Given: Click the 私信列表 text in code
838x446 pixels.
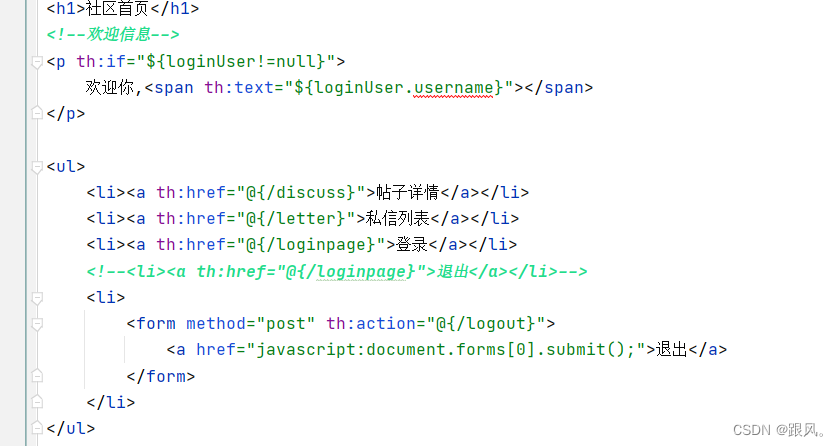Looking at the screenshot, I should [398, 218].
